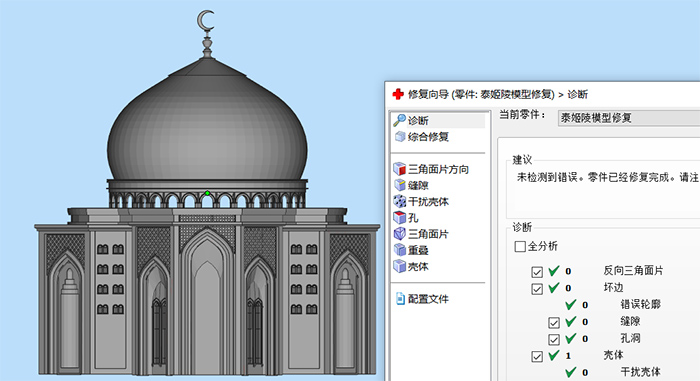Click the 错误轮廓 label
Viewport: 700px width, 381px height.
pyautogui.click(x=640, y=304)
